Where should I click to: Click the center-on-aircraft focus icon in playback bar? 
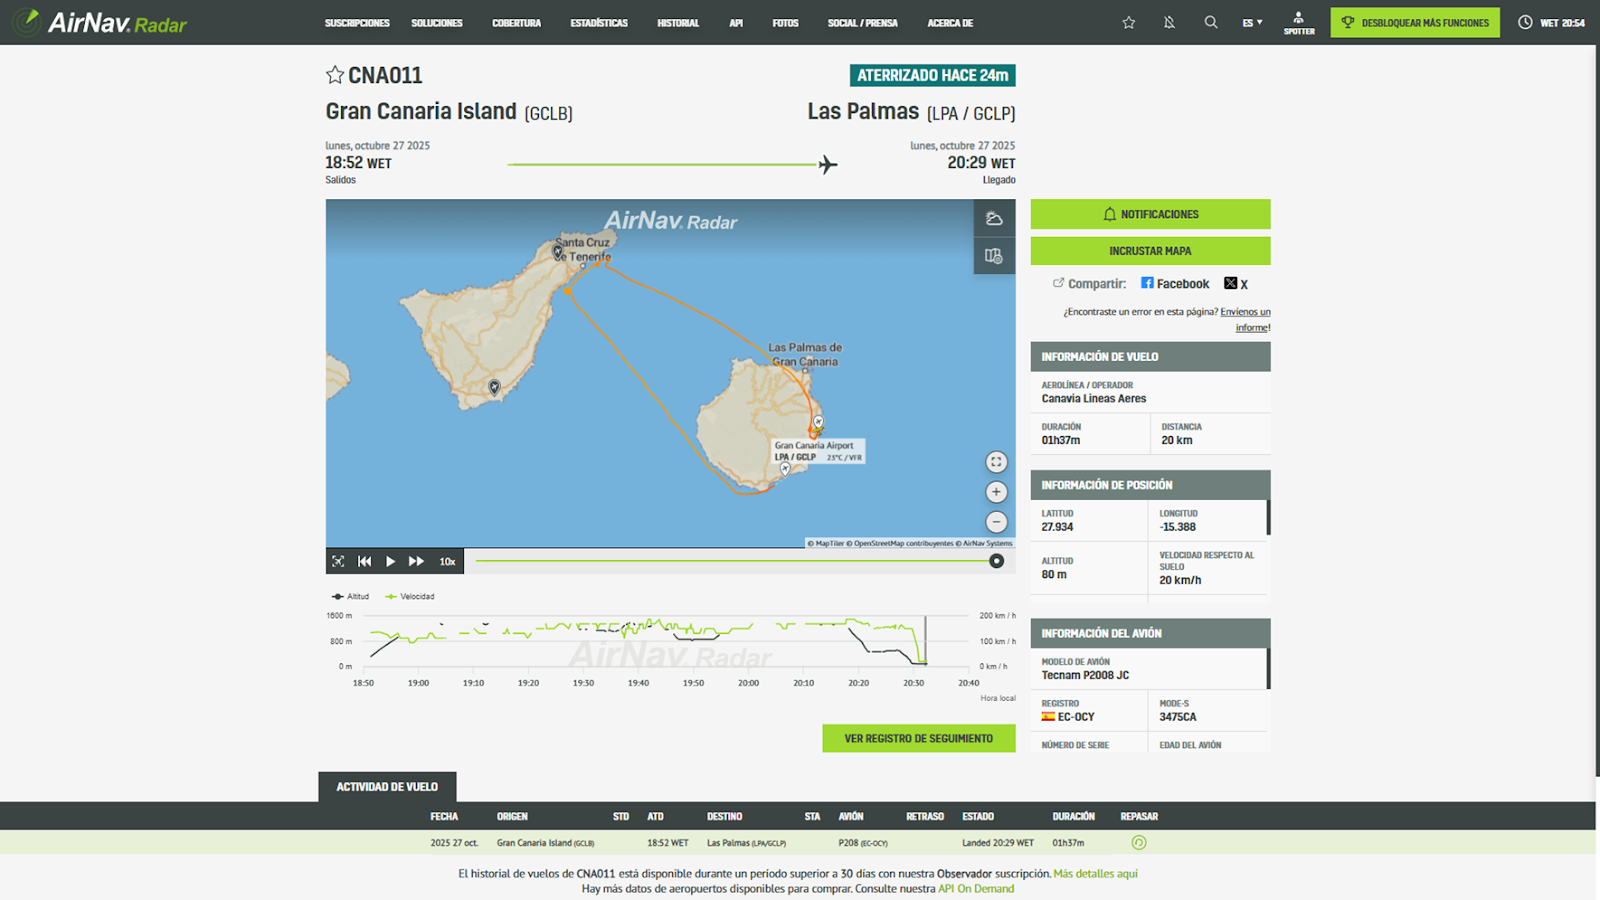click(x=338, y=561)
